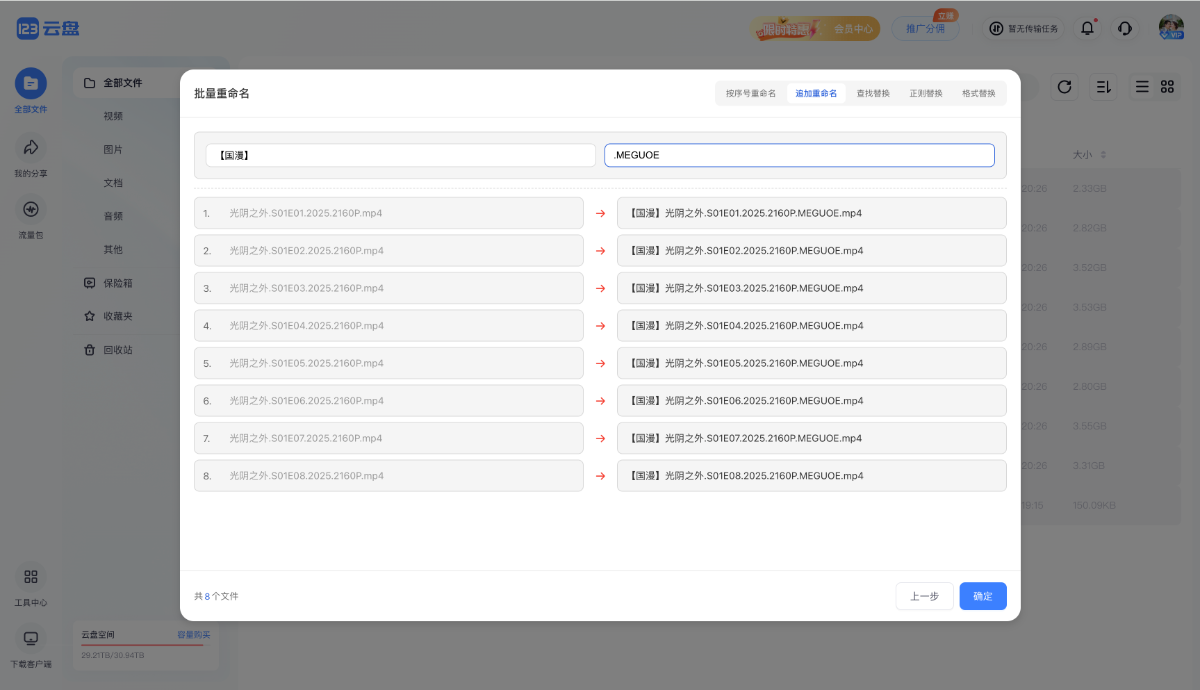Select the 正则替换 tab
The image size is (1200, 690).
(x=925, y=93)
